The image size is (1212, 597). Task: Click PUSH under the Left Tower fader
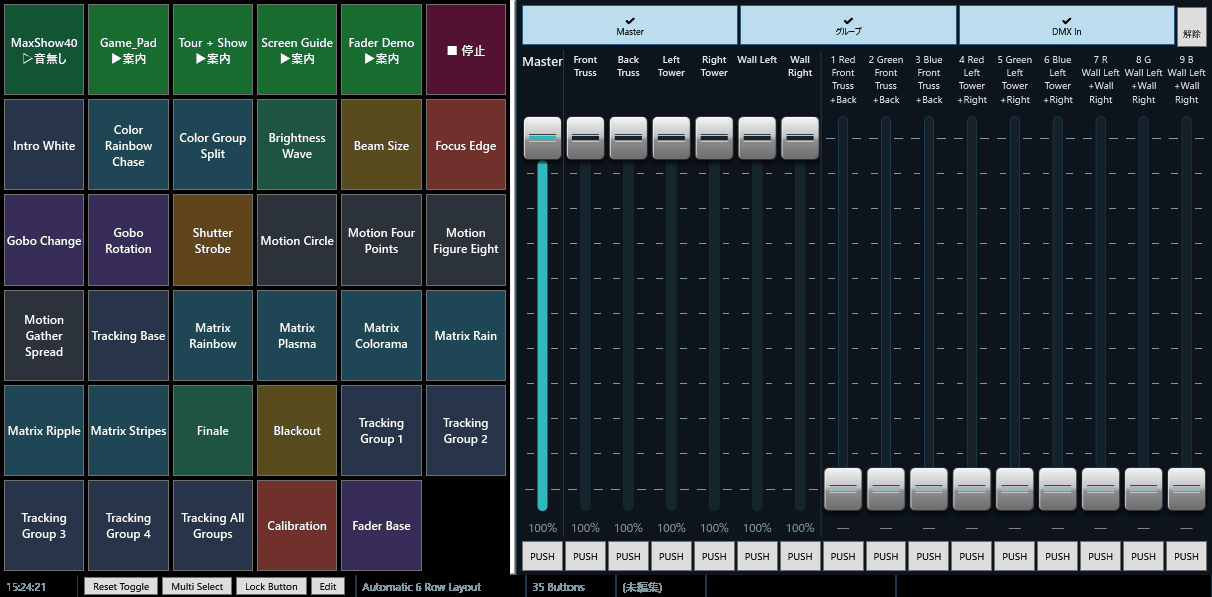point(672,557)
